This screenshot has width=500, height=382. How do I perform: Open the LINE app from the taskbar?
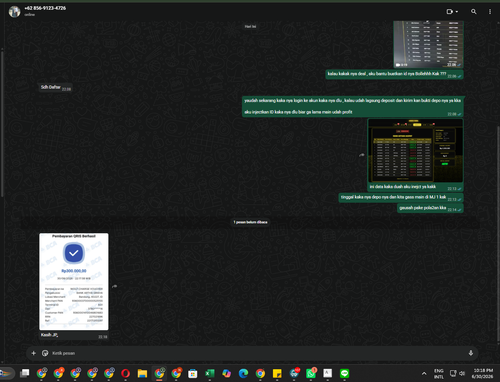344,373
